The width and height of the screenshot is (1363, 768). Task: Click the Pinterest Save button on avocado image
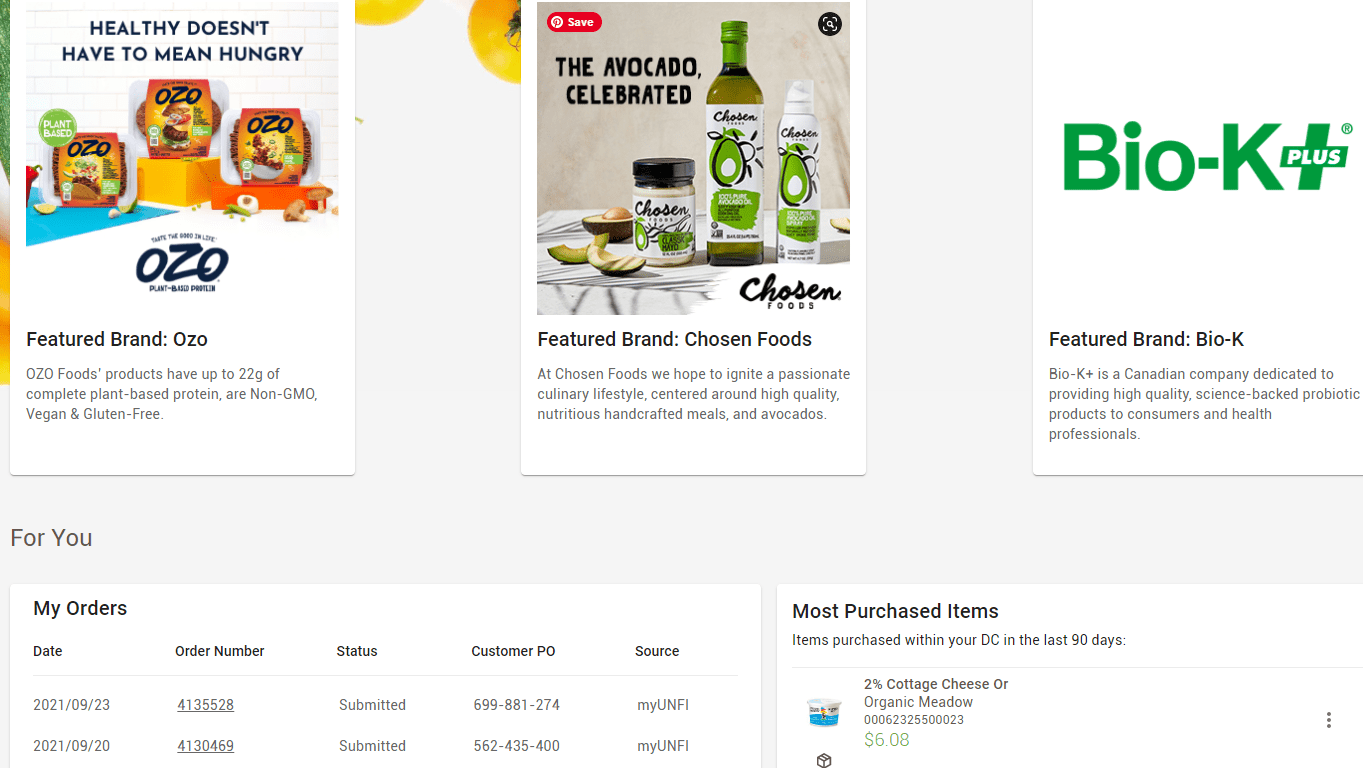[574, 22]
